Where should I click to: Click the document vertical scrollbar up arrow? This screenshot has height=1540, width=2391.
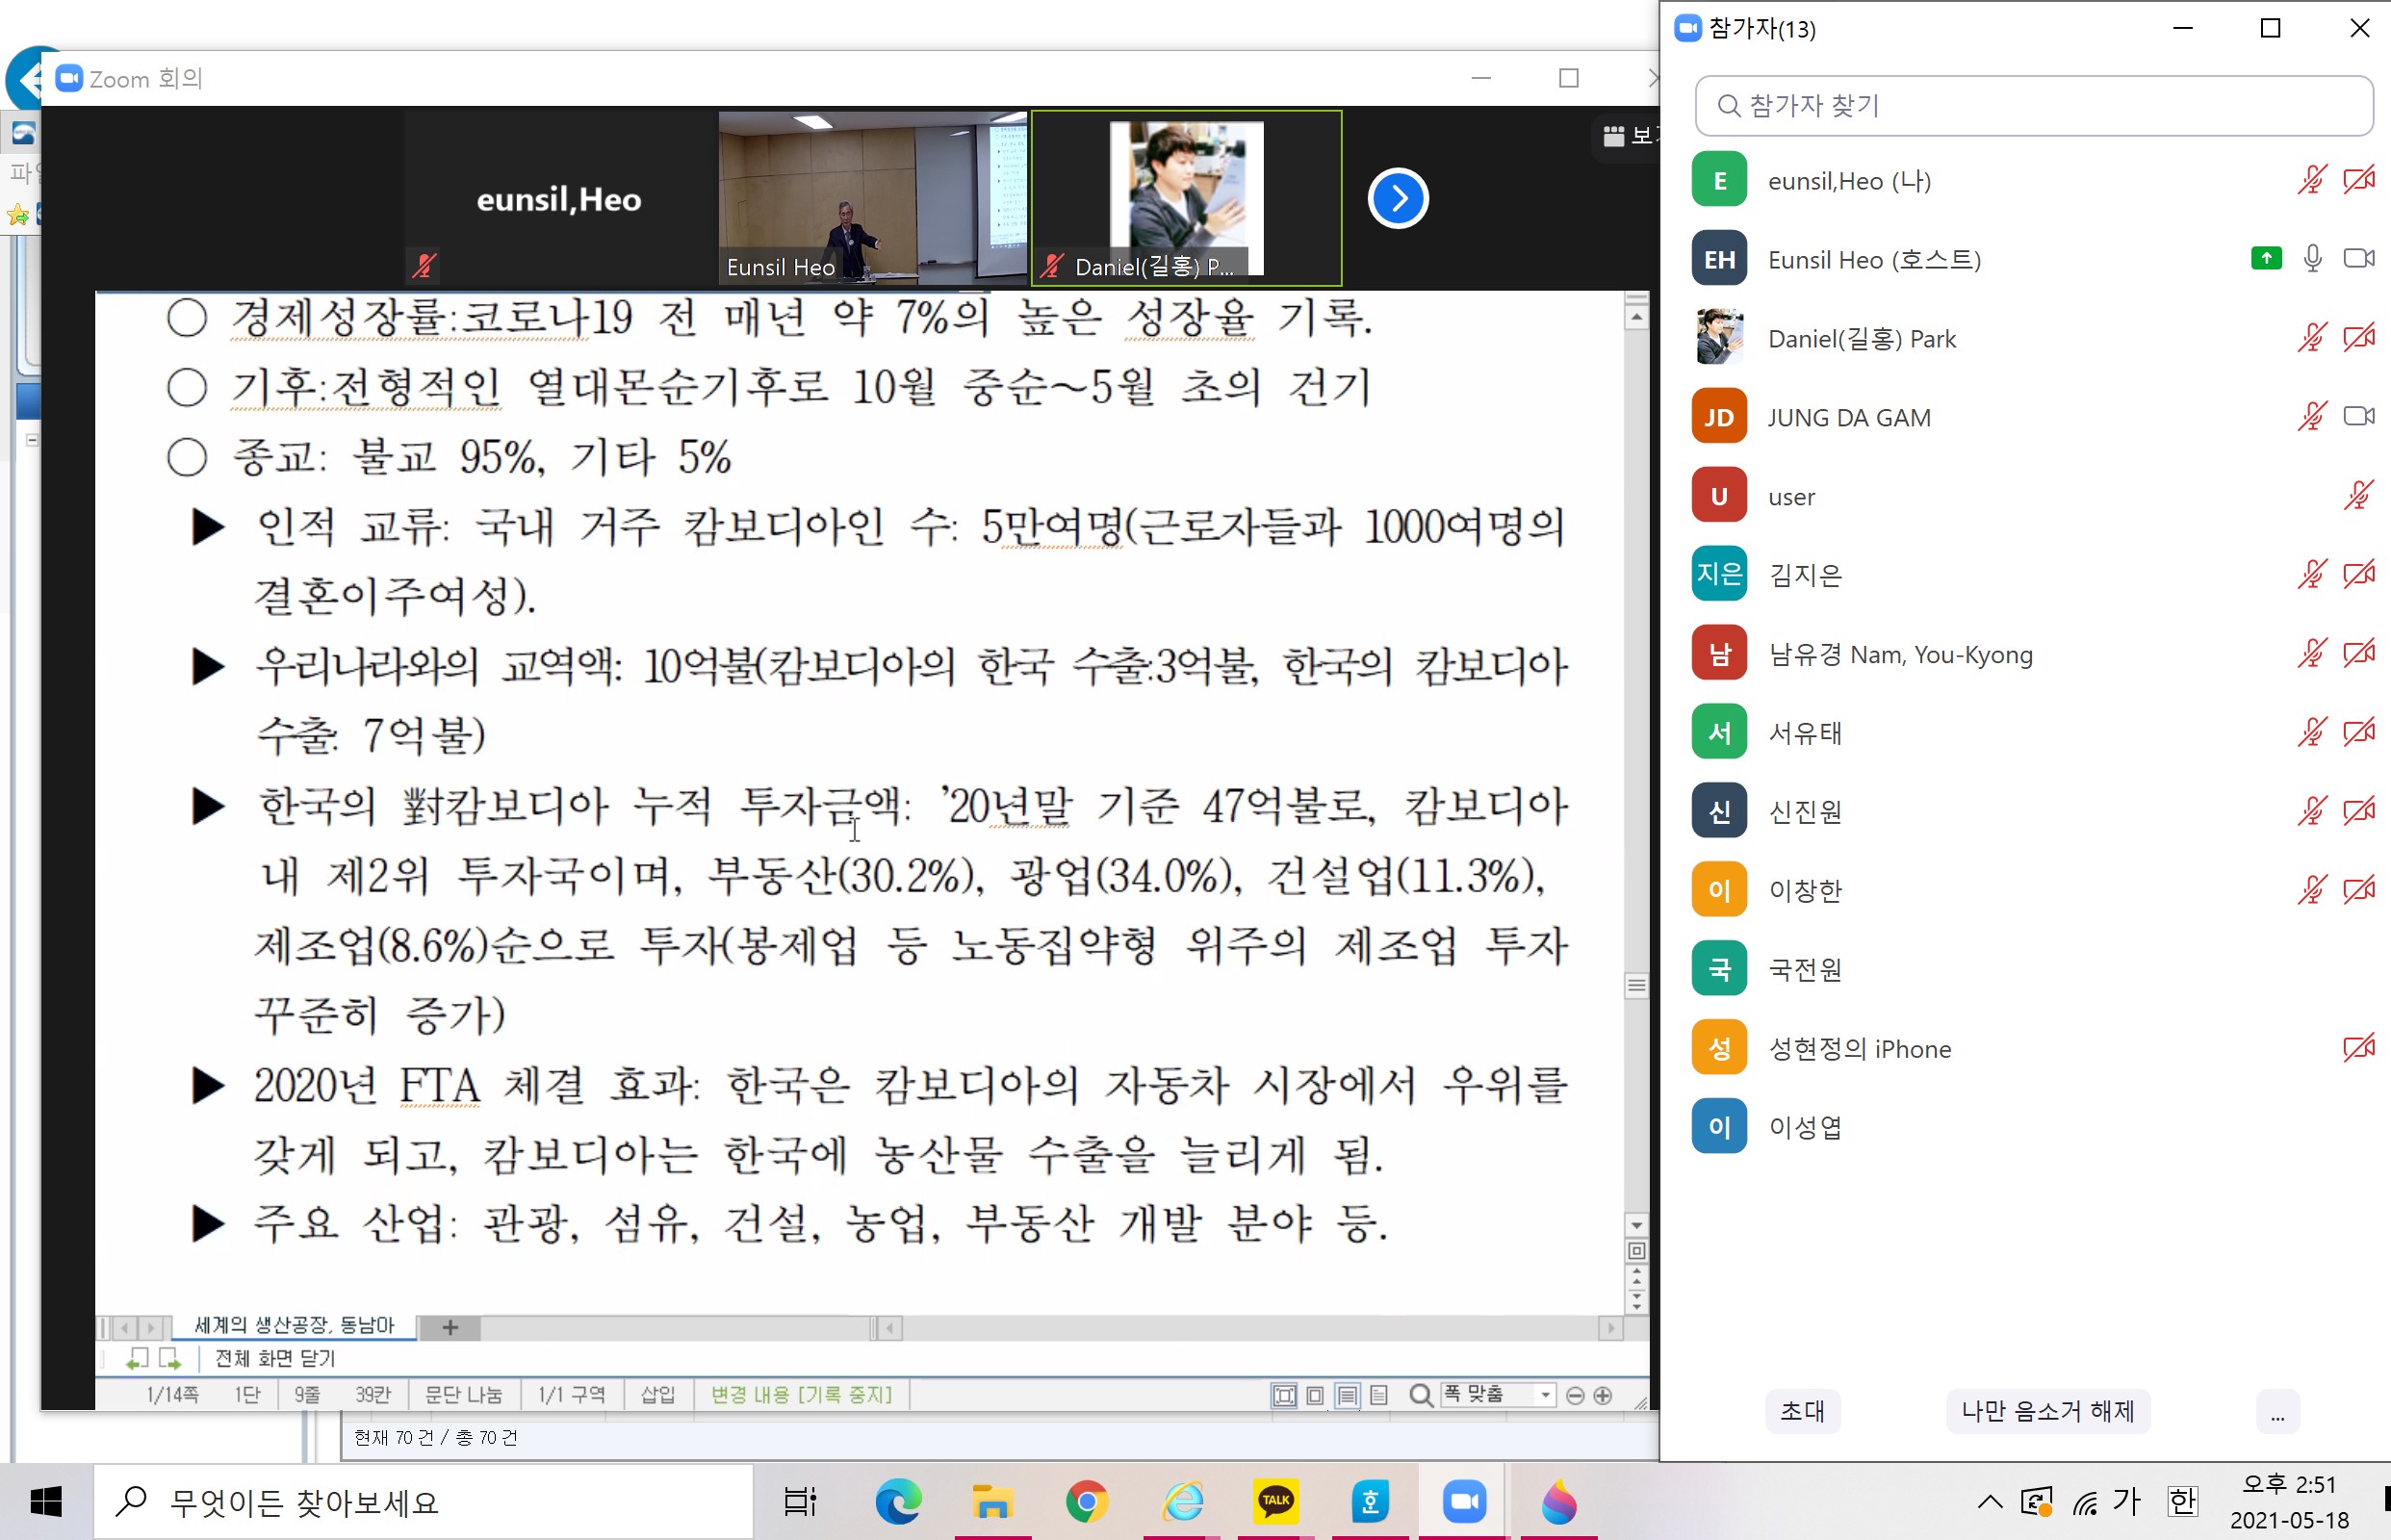1636,317
